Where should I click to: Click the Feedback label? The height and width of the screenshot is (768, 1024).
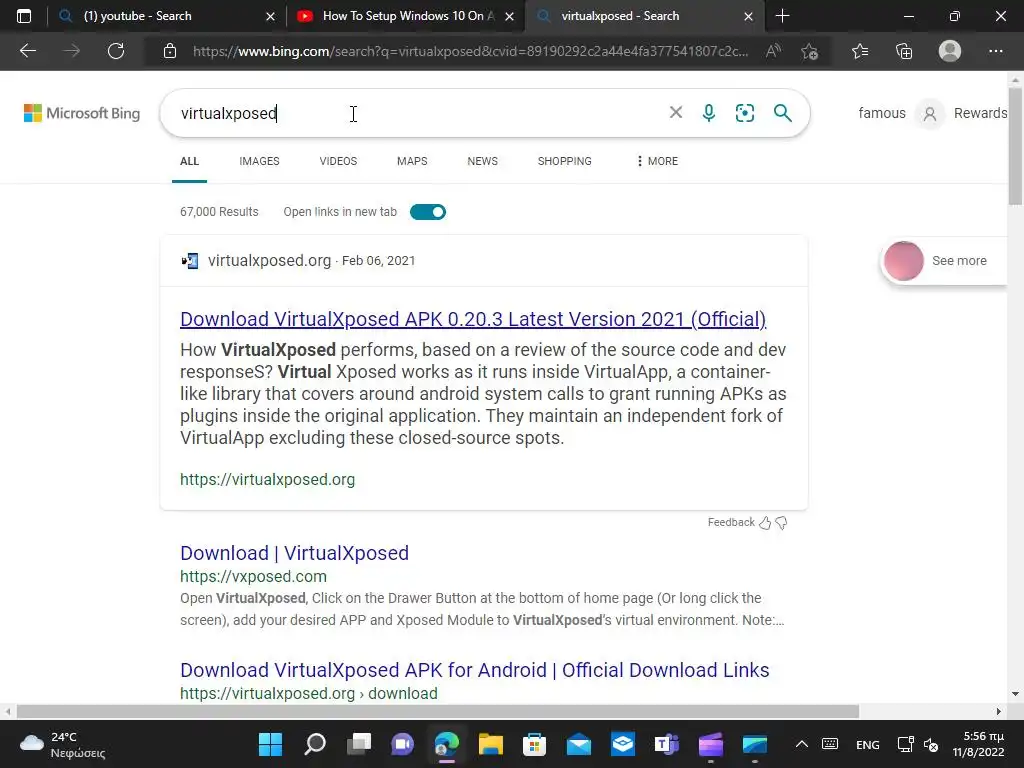(x=731, y=522)
